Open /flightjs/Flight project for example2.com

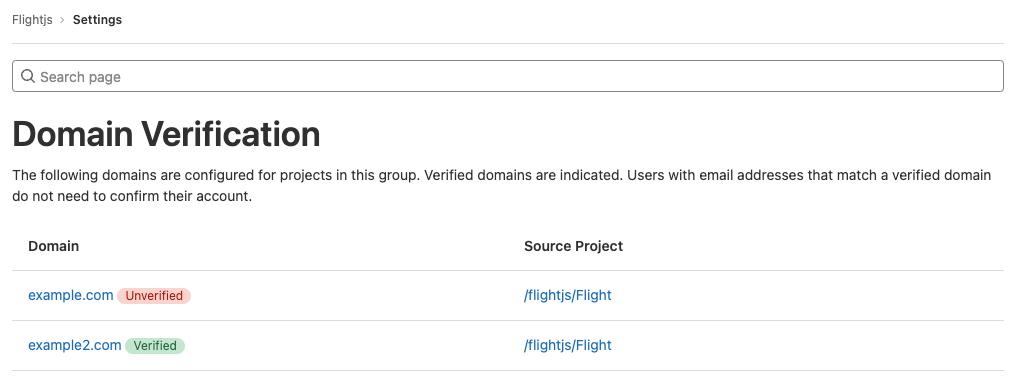tap(568, 345)
